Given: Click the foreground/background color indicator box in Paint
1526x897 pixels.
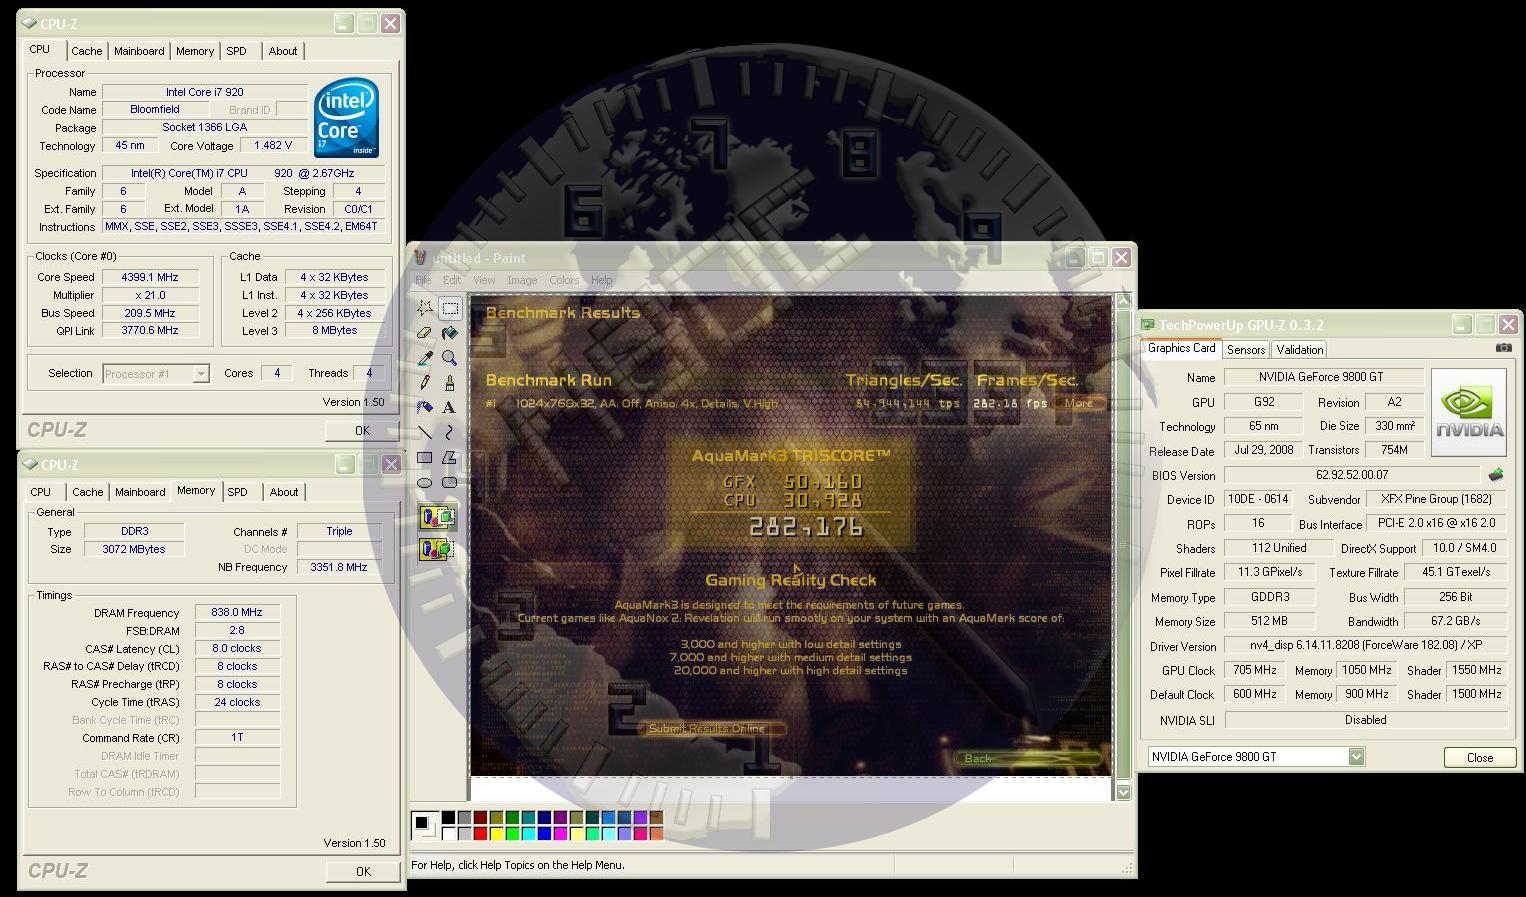Looking at the screenshot, I should click(x=424, y=825).
